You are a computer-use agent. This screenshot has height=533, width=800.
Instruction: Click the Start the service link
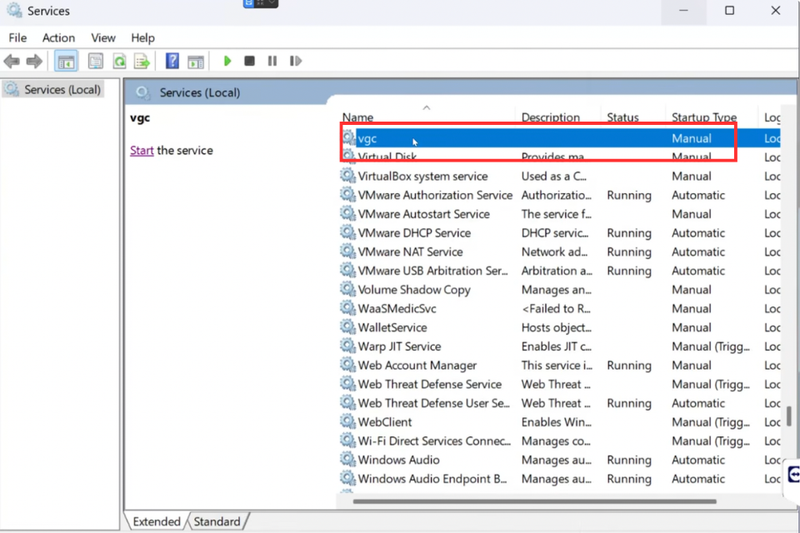coord(141,150)
